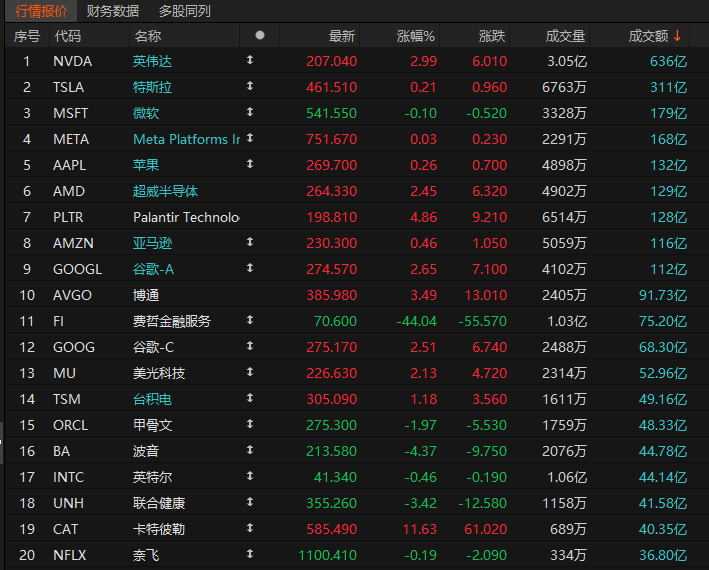
Task: Click the up-down marker icon in INTC row
Action: click(x=250, y=476)
